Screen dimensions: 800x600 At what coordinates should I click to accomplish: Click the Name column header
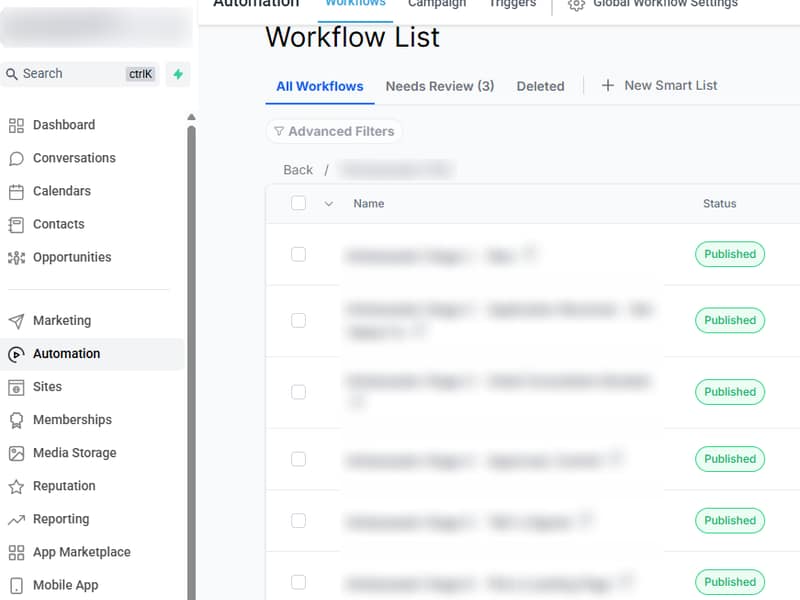pos(369,204)
